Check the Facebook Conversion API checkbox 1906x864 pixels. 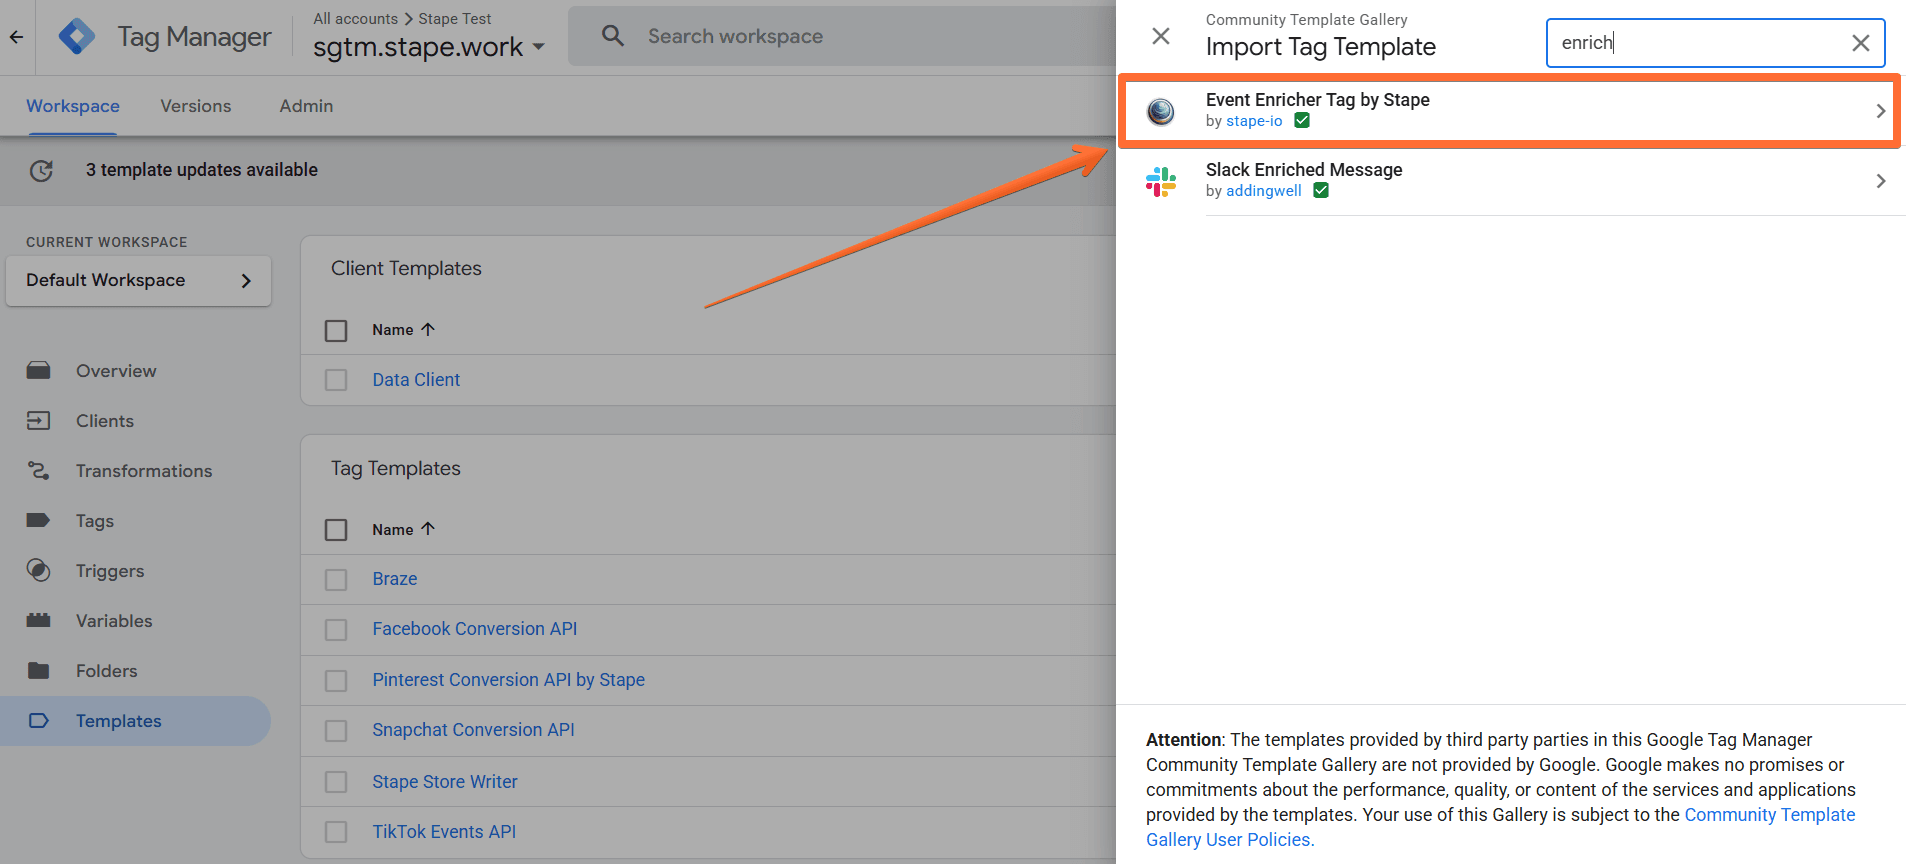336,630
